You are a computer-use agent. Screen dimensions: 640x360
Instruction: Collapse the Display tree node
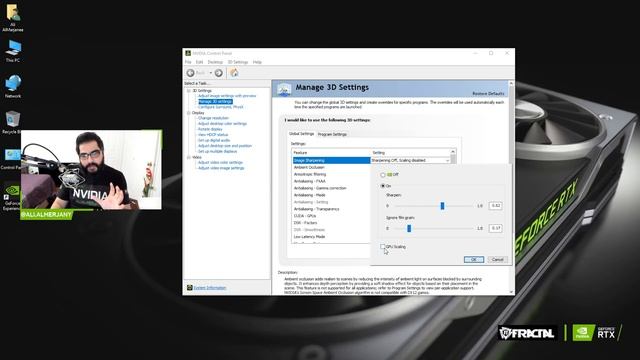coord(189,113)
